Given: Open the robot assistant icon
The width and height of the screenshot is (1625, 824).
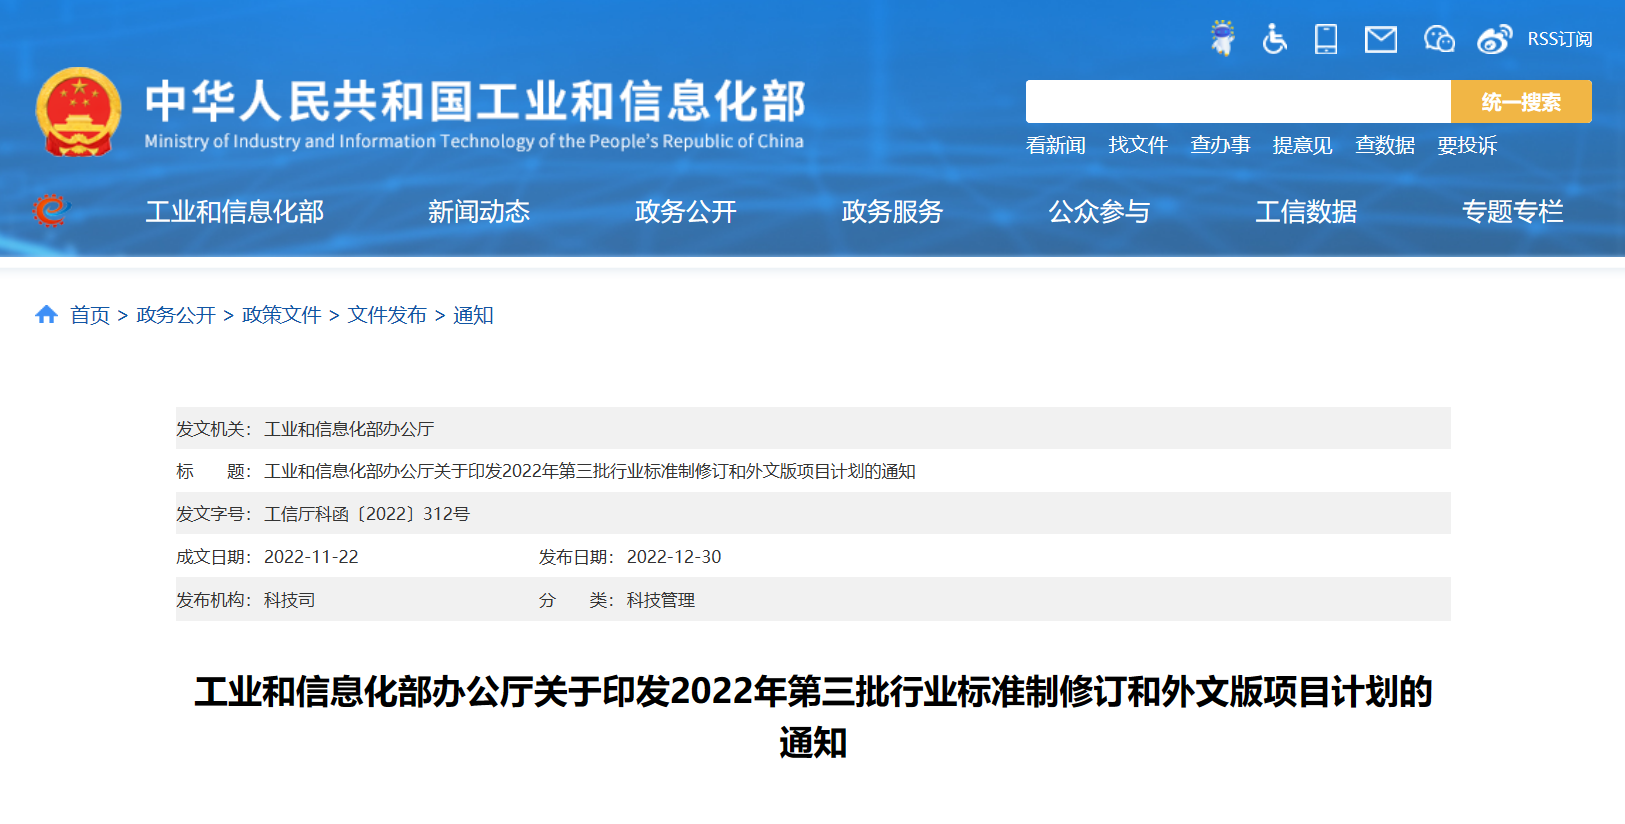Looking at the screenshot, I should (1221, 39).
